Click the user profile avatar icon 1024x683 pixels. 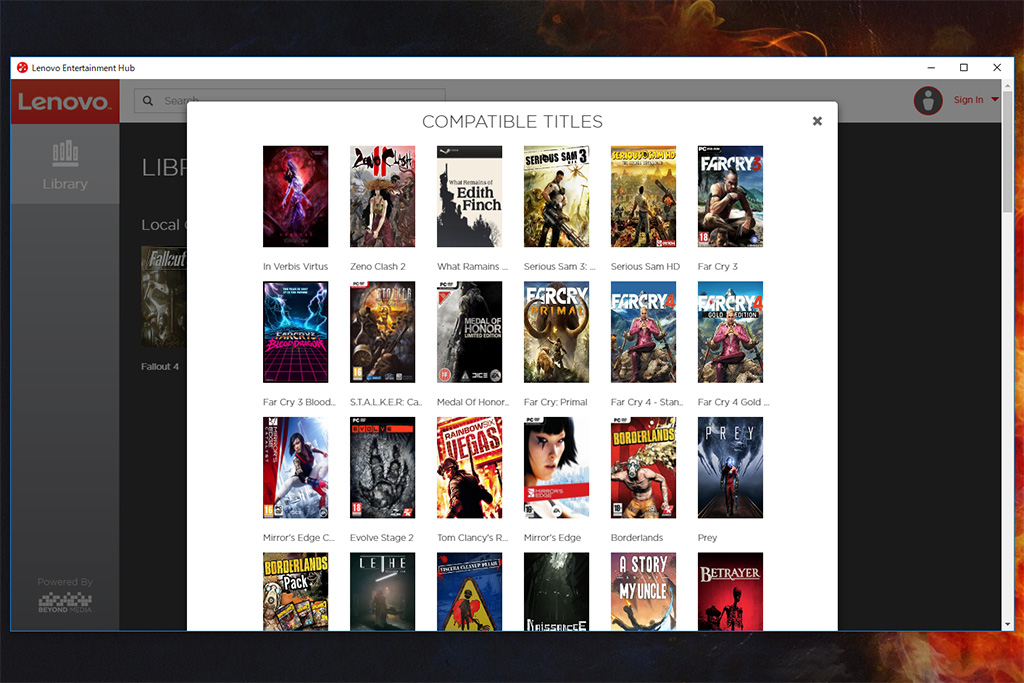click(928, 101)
